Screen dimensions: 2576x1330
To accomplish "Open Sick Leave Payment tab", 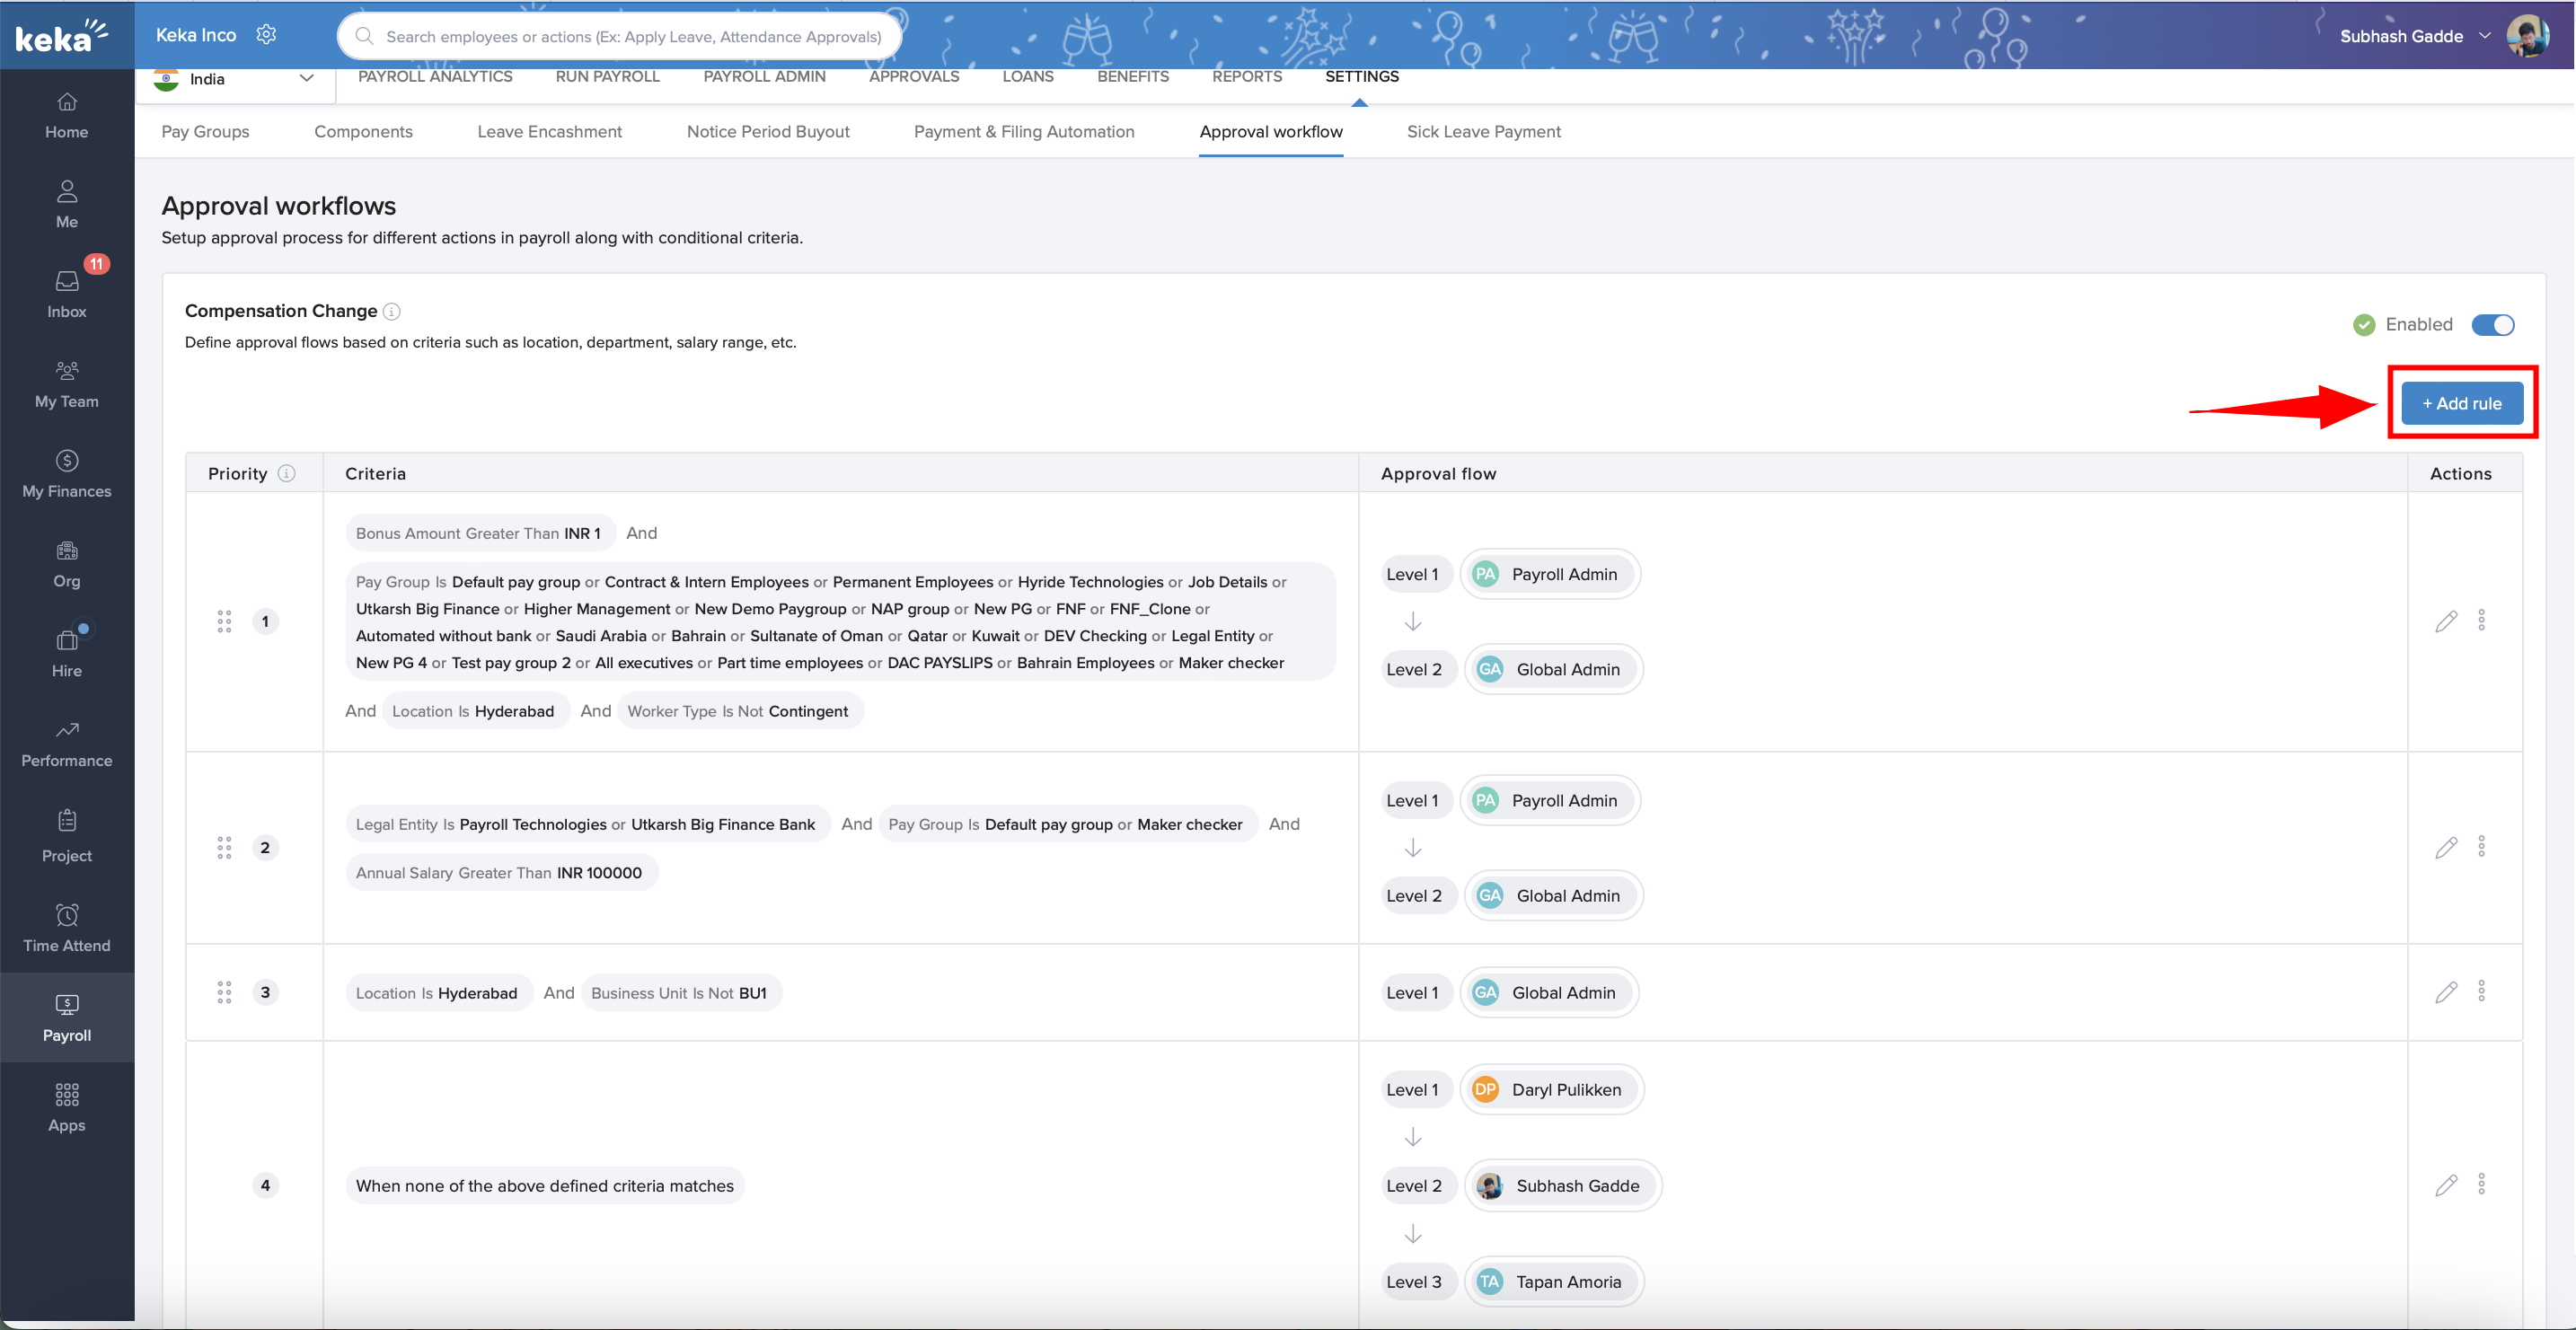I will click(1483, 132).
